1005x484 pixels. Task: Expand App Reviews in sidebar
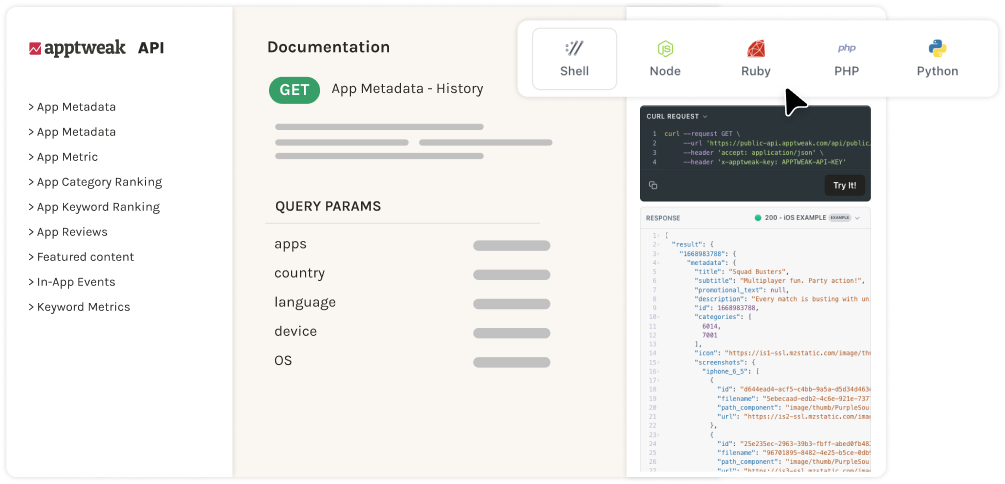(68, 232)
